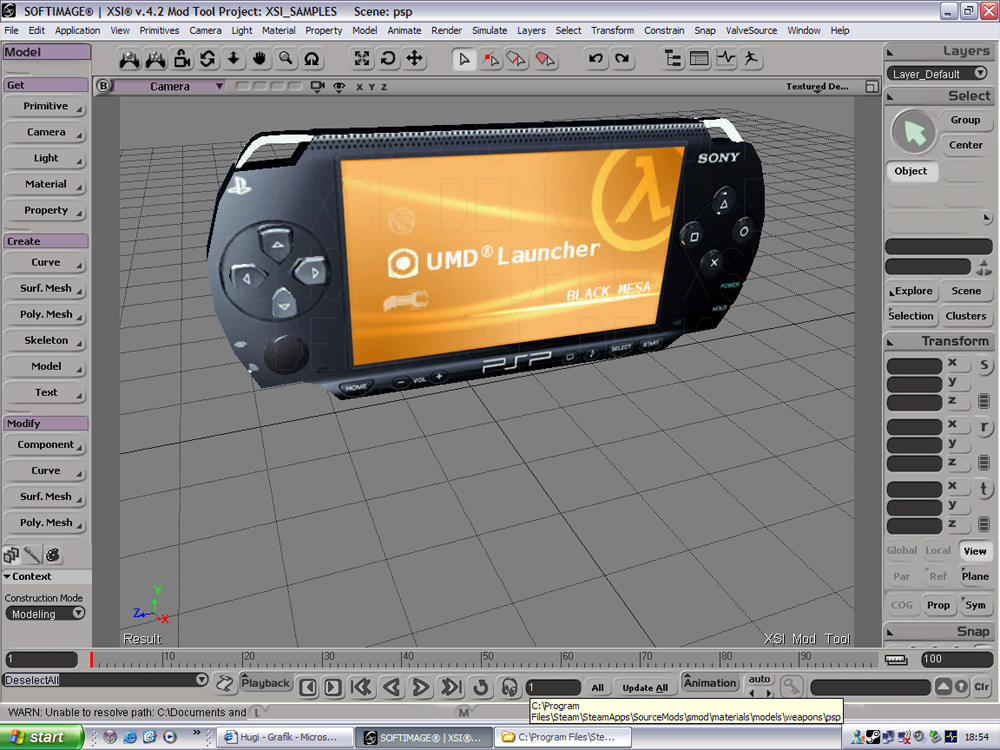Pick the object selection arrow tool

point(464,59)
